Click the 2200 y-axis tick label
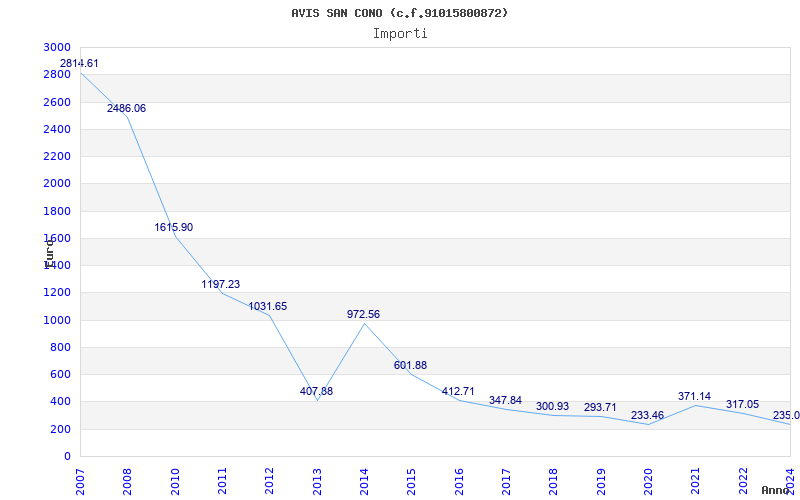Image resolution: width=800 pixels, height=500 pixels. pyautogui.click(x=57, y=157)
